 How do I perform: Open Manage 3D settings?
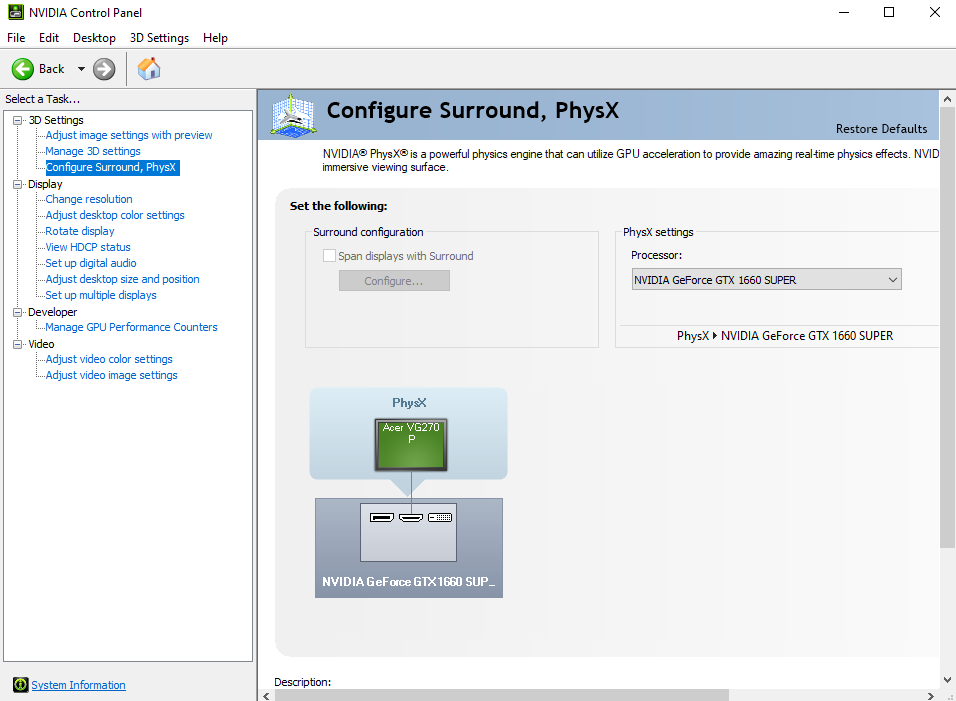coord(93,151)
